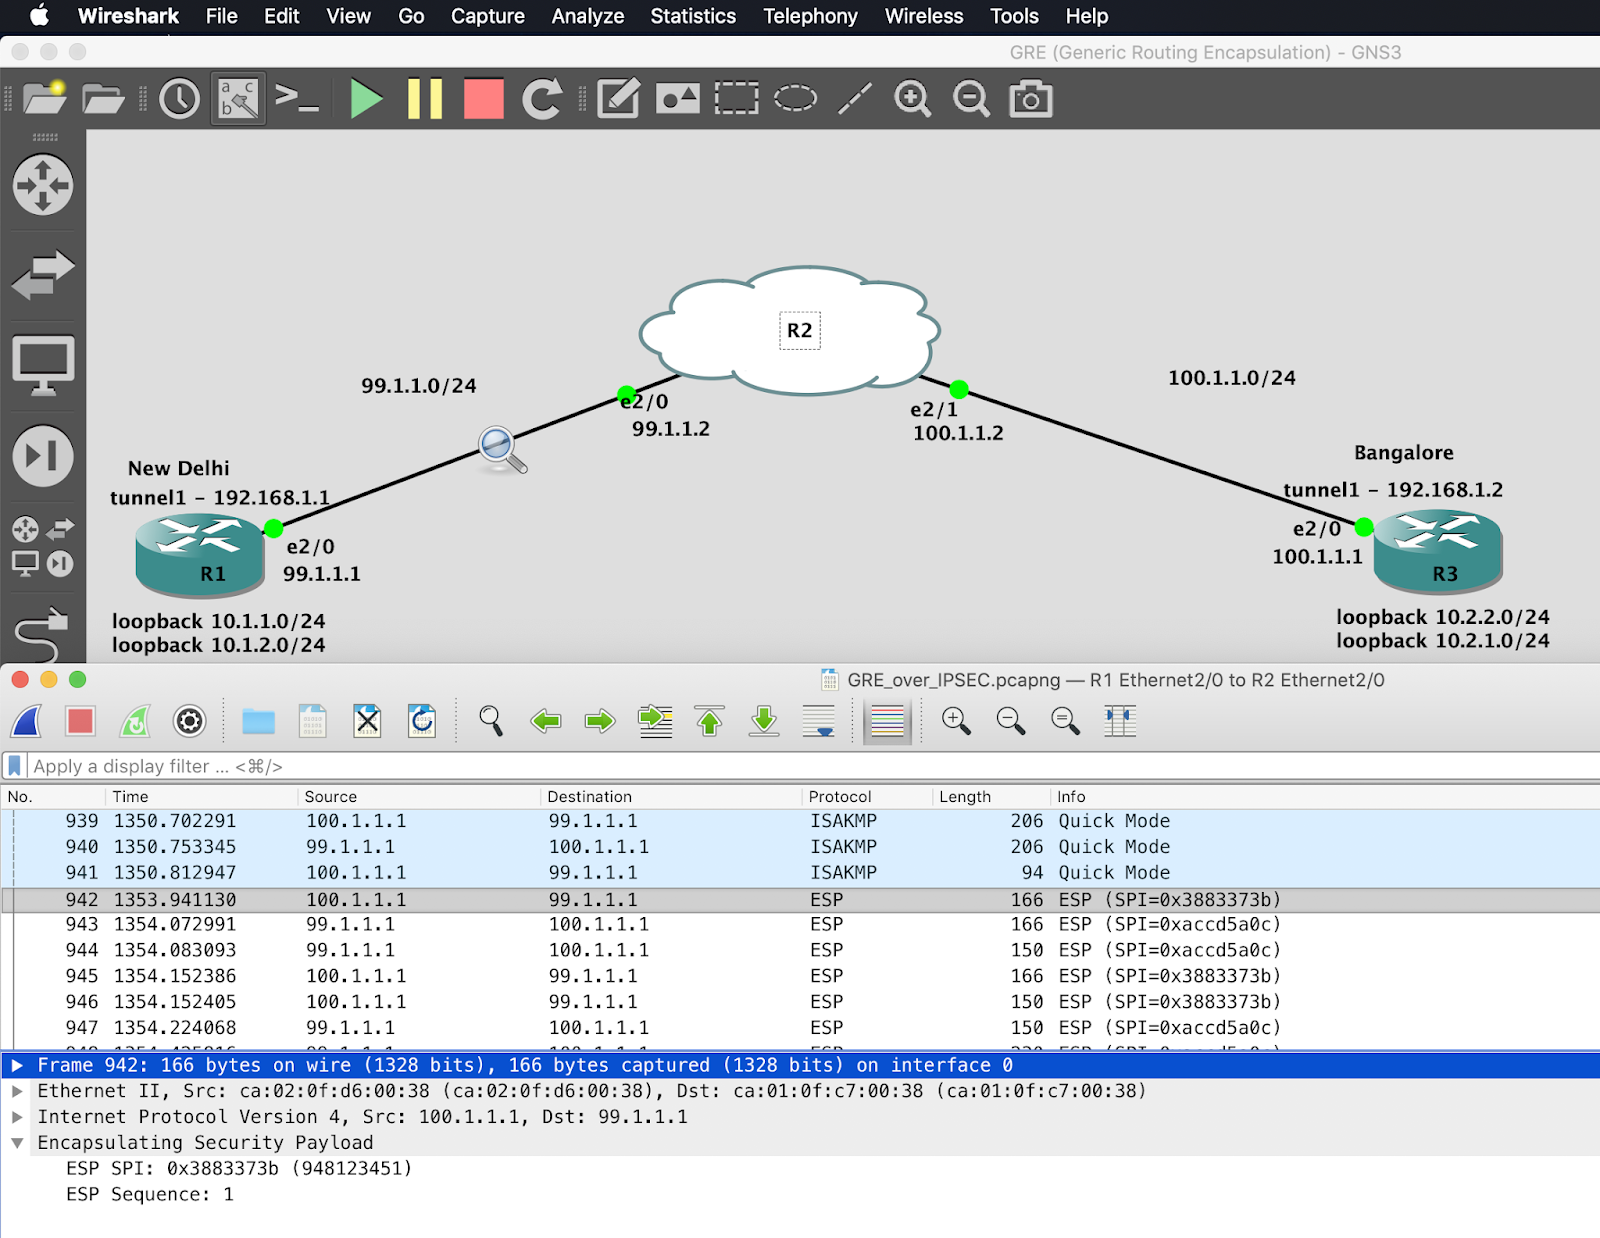Image resolution: width=1600 pixels, height=1238 pixels.
Task: Start a new capture with the blue shark fin
Action: coord(24,721)
